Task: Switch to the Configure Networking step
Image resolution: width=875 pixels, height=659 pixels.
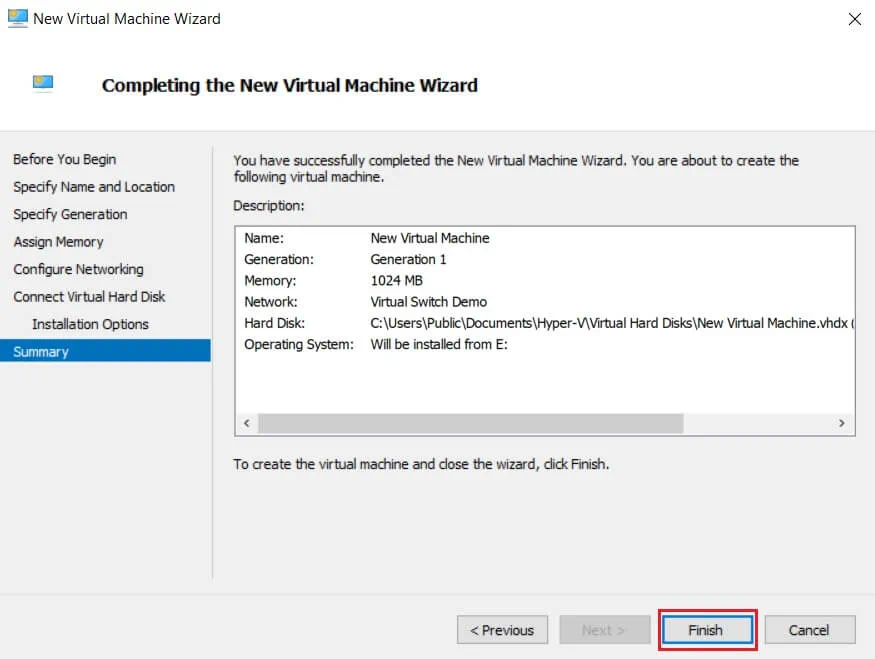Action: [x=78, y=269]
